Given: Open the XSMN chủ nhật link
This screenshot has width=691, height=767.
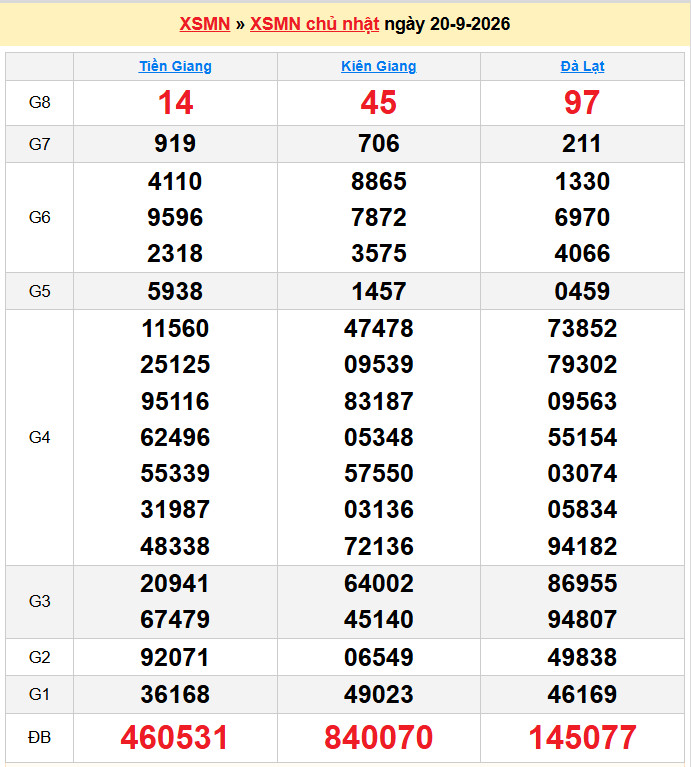Looking at the screenshot, I should point(314,24).
